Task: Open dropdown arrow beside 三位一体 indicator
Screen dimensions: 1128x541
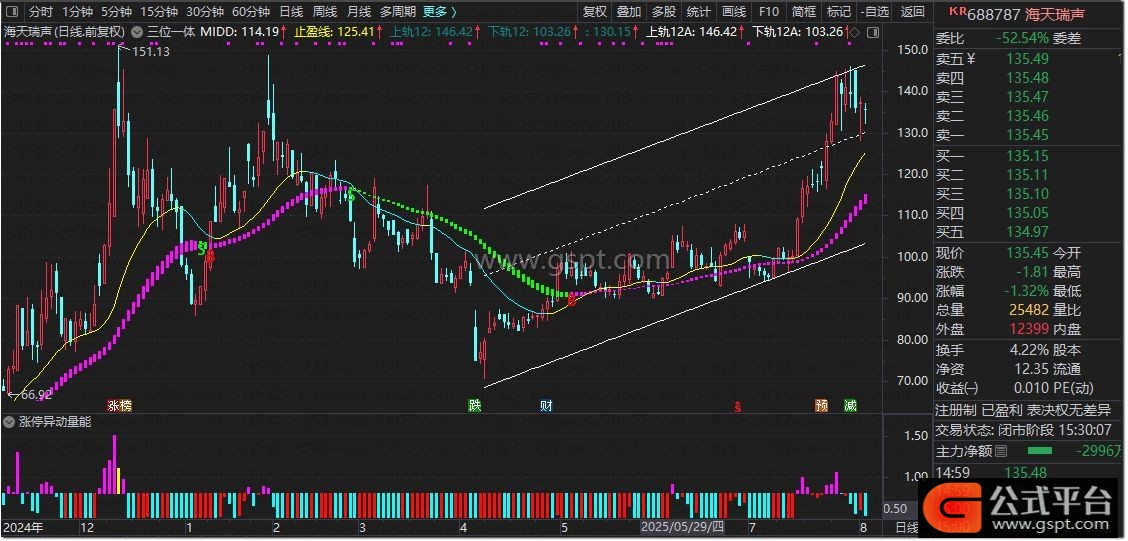Action: pos(138,32)
